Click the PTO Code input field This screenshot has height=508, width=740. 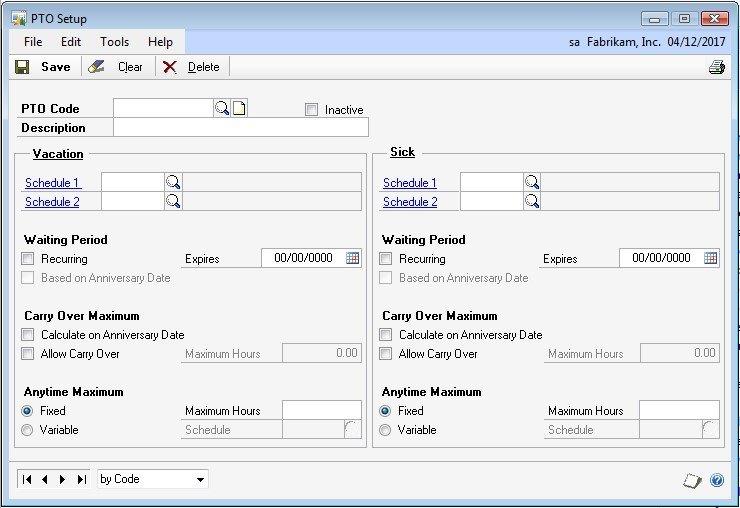[x=163, y=108]
